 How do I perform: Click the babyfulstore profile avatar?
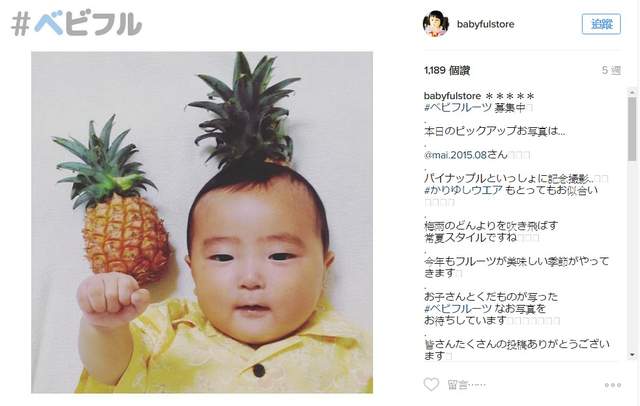tap(436, 24)
